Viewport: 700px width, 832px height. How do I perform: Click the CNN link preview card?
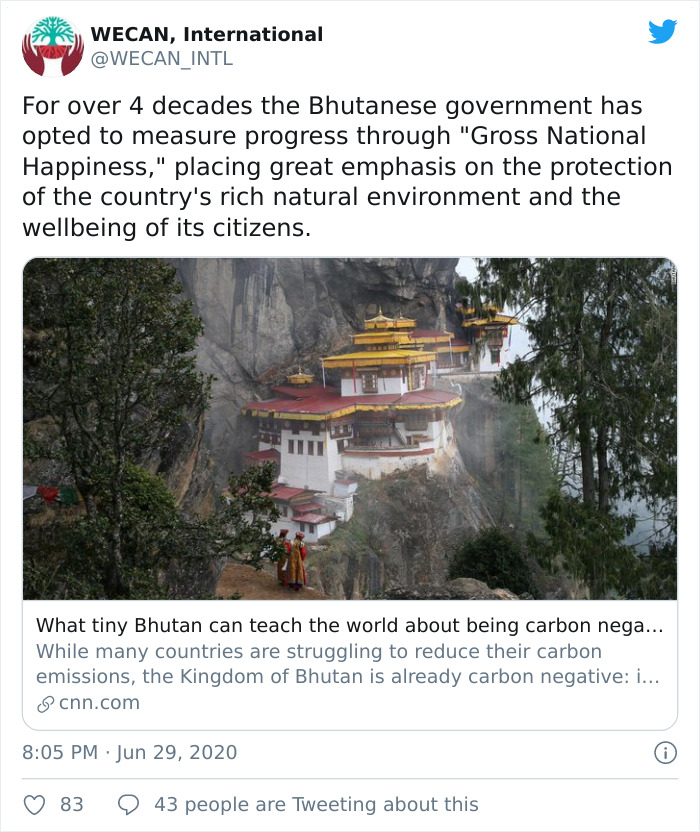[350, 490]
